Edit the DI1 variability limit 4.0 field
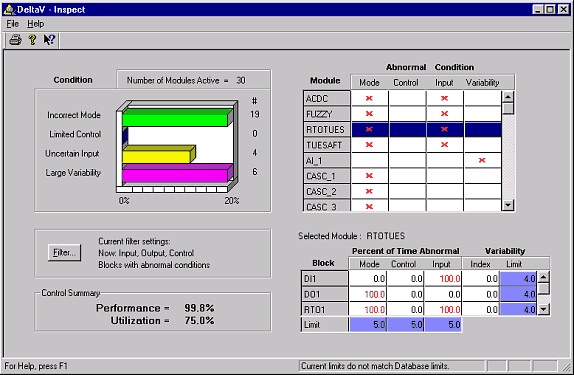The height and width of the screenshot is (375, 574). 518,279
